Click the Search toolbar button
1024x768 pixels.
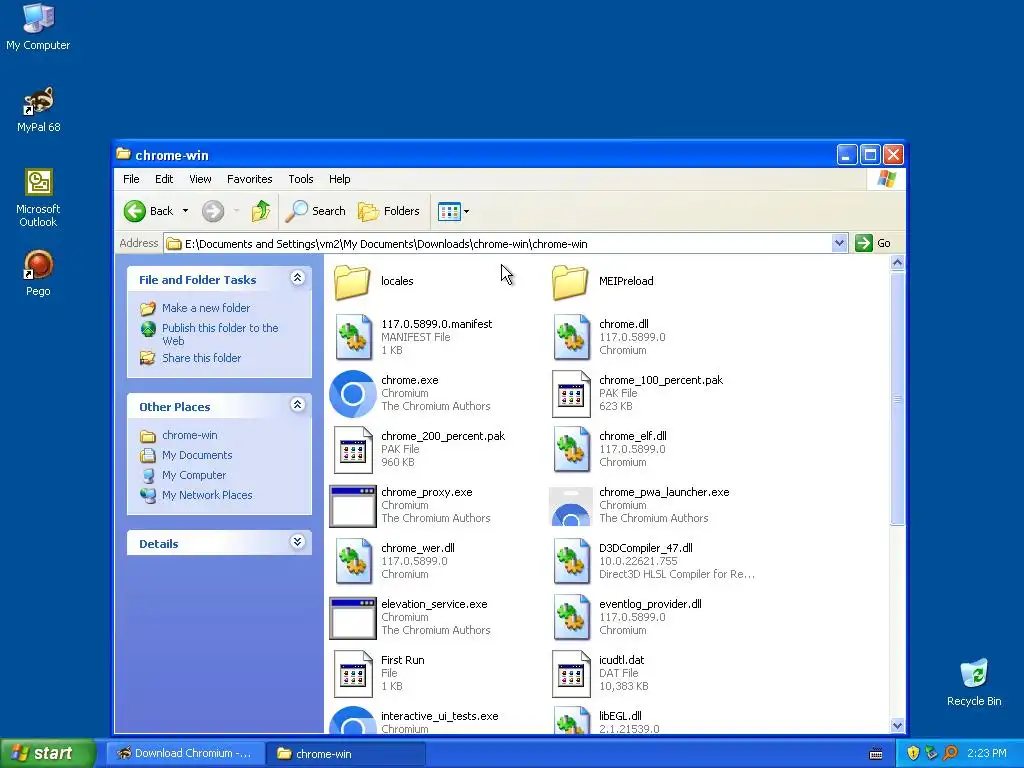(x=316, y=211)
